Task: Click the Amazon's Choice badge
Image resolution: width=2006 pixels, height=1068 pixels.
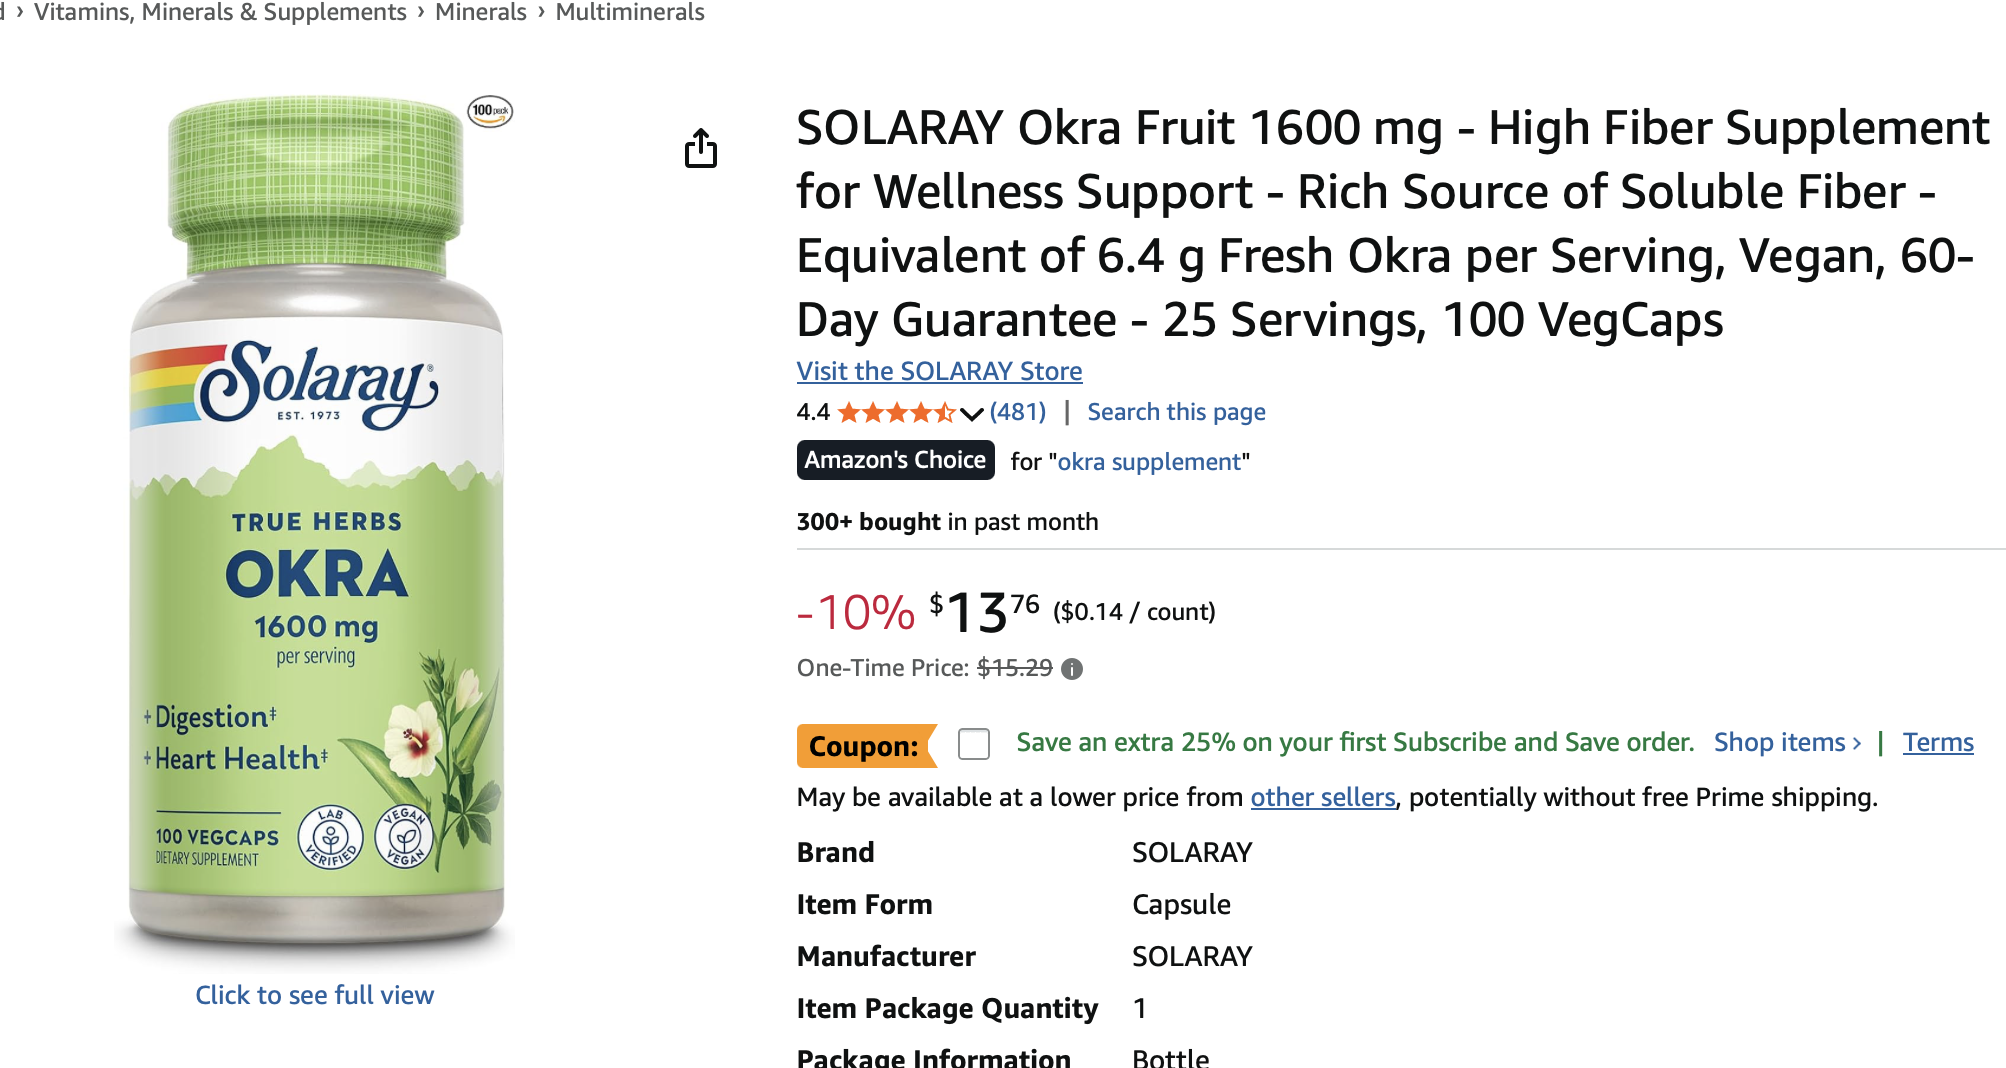Action: point(894,460)
